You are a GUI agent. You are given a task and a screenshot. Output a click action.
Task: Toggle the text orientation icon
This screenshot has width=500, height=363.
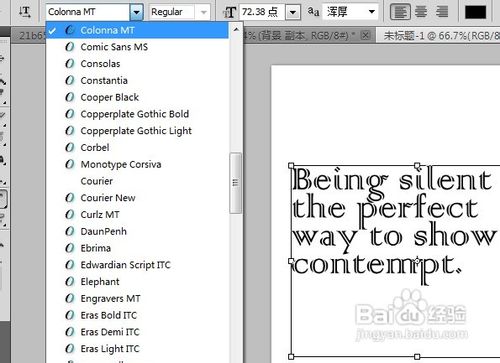pos(25,12)
